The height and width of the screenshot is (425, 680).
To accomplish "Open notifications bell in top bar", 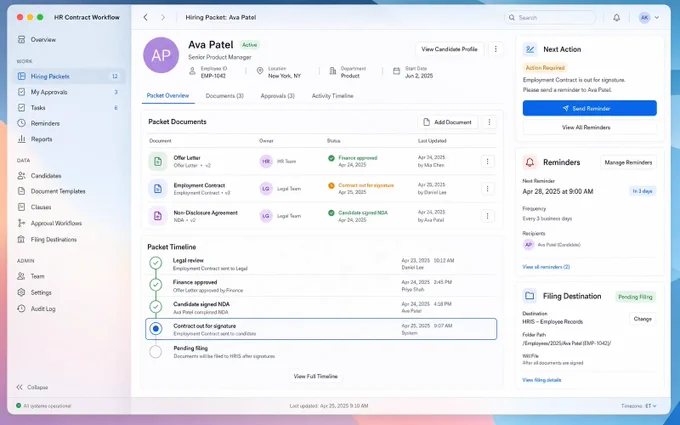I will tap(616, 17).
